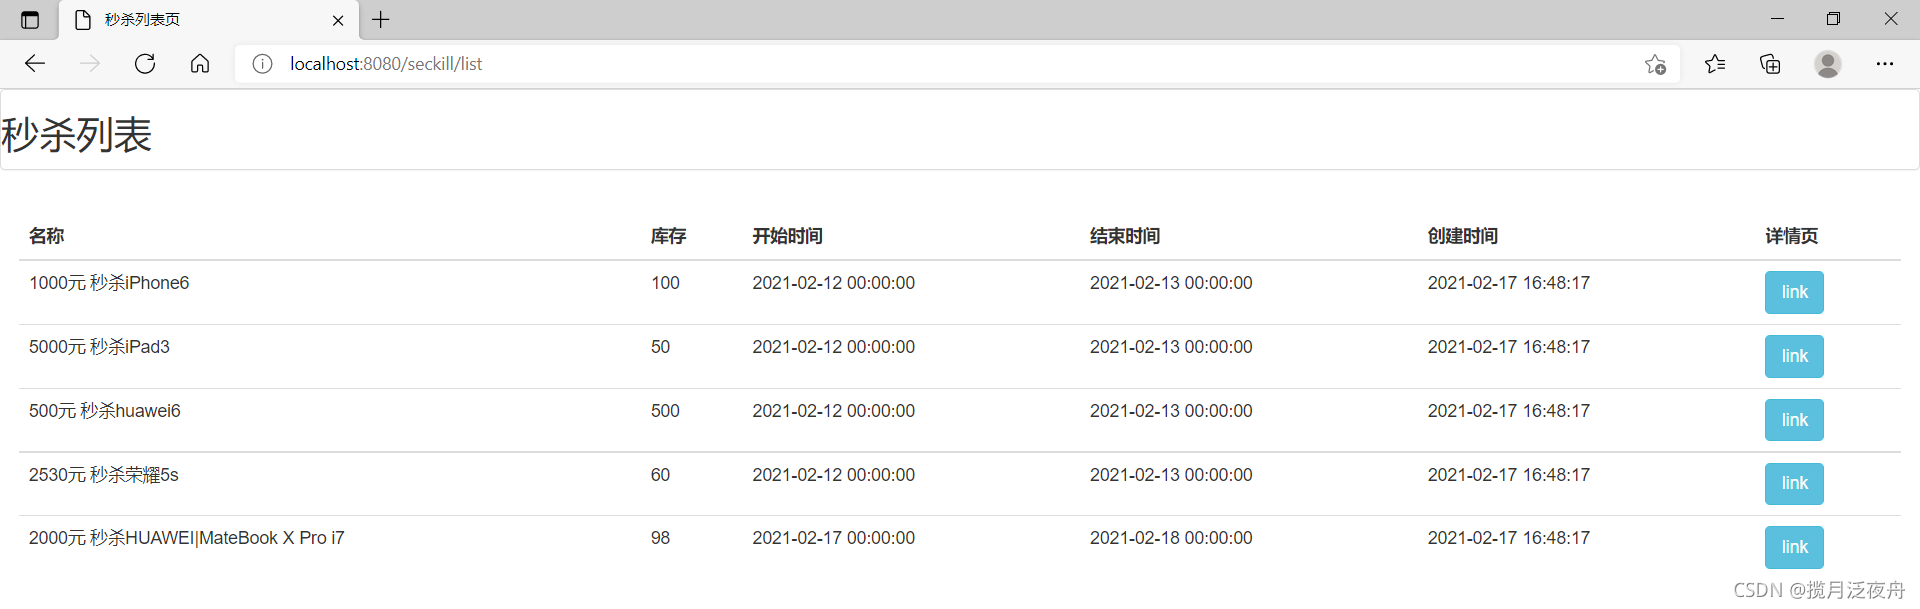1920x609 pixels.
Task: Go back to previous page
Action: [x=35, y=64]
